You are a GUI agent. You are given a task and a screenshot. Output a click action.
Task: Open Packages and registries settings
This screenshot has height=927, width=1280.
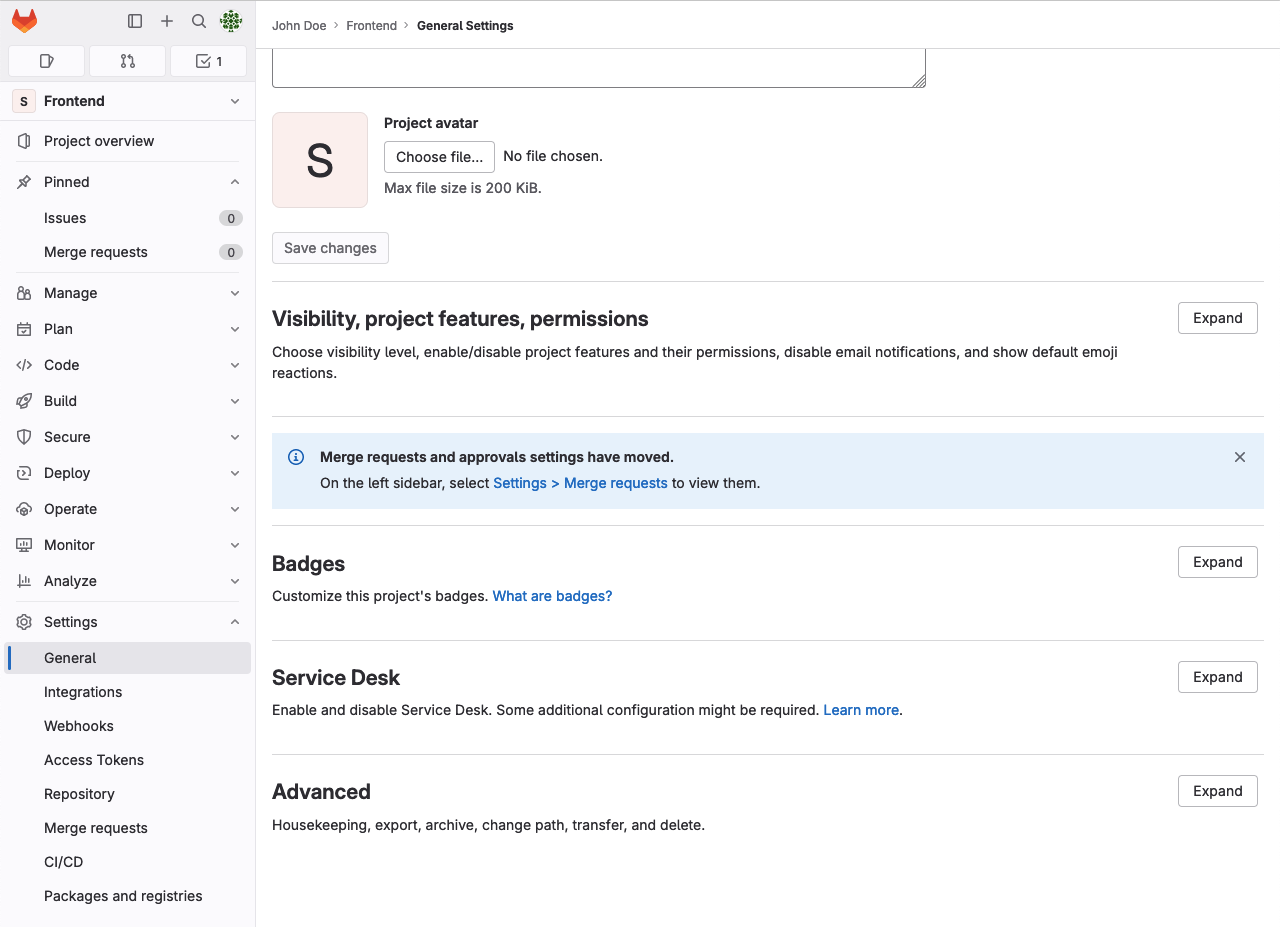(x=127, y=896)
